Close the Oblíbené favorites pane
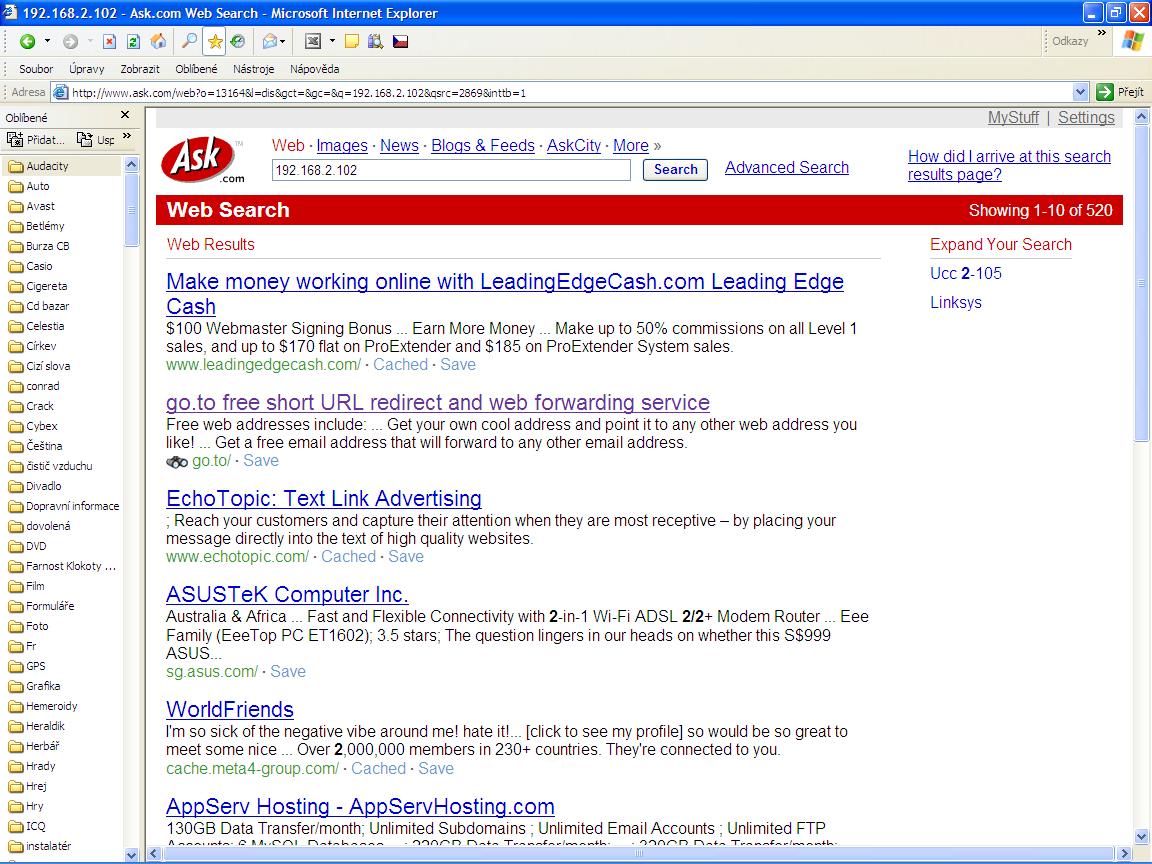Screen dimensions: 1152x864 click(x=125, y=115)
